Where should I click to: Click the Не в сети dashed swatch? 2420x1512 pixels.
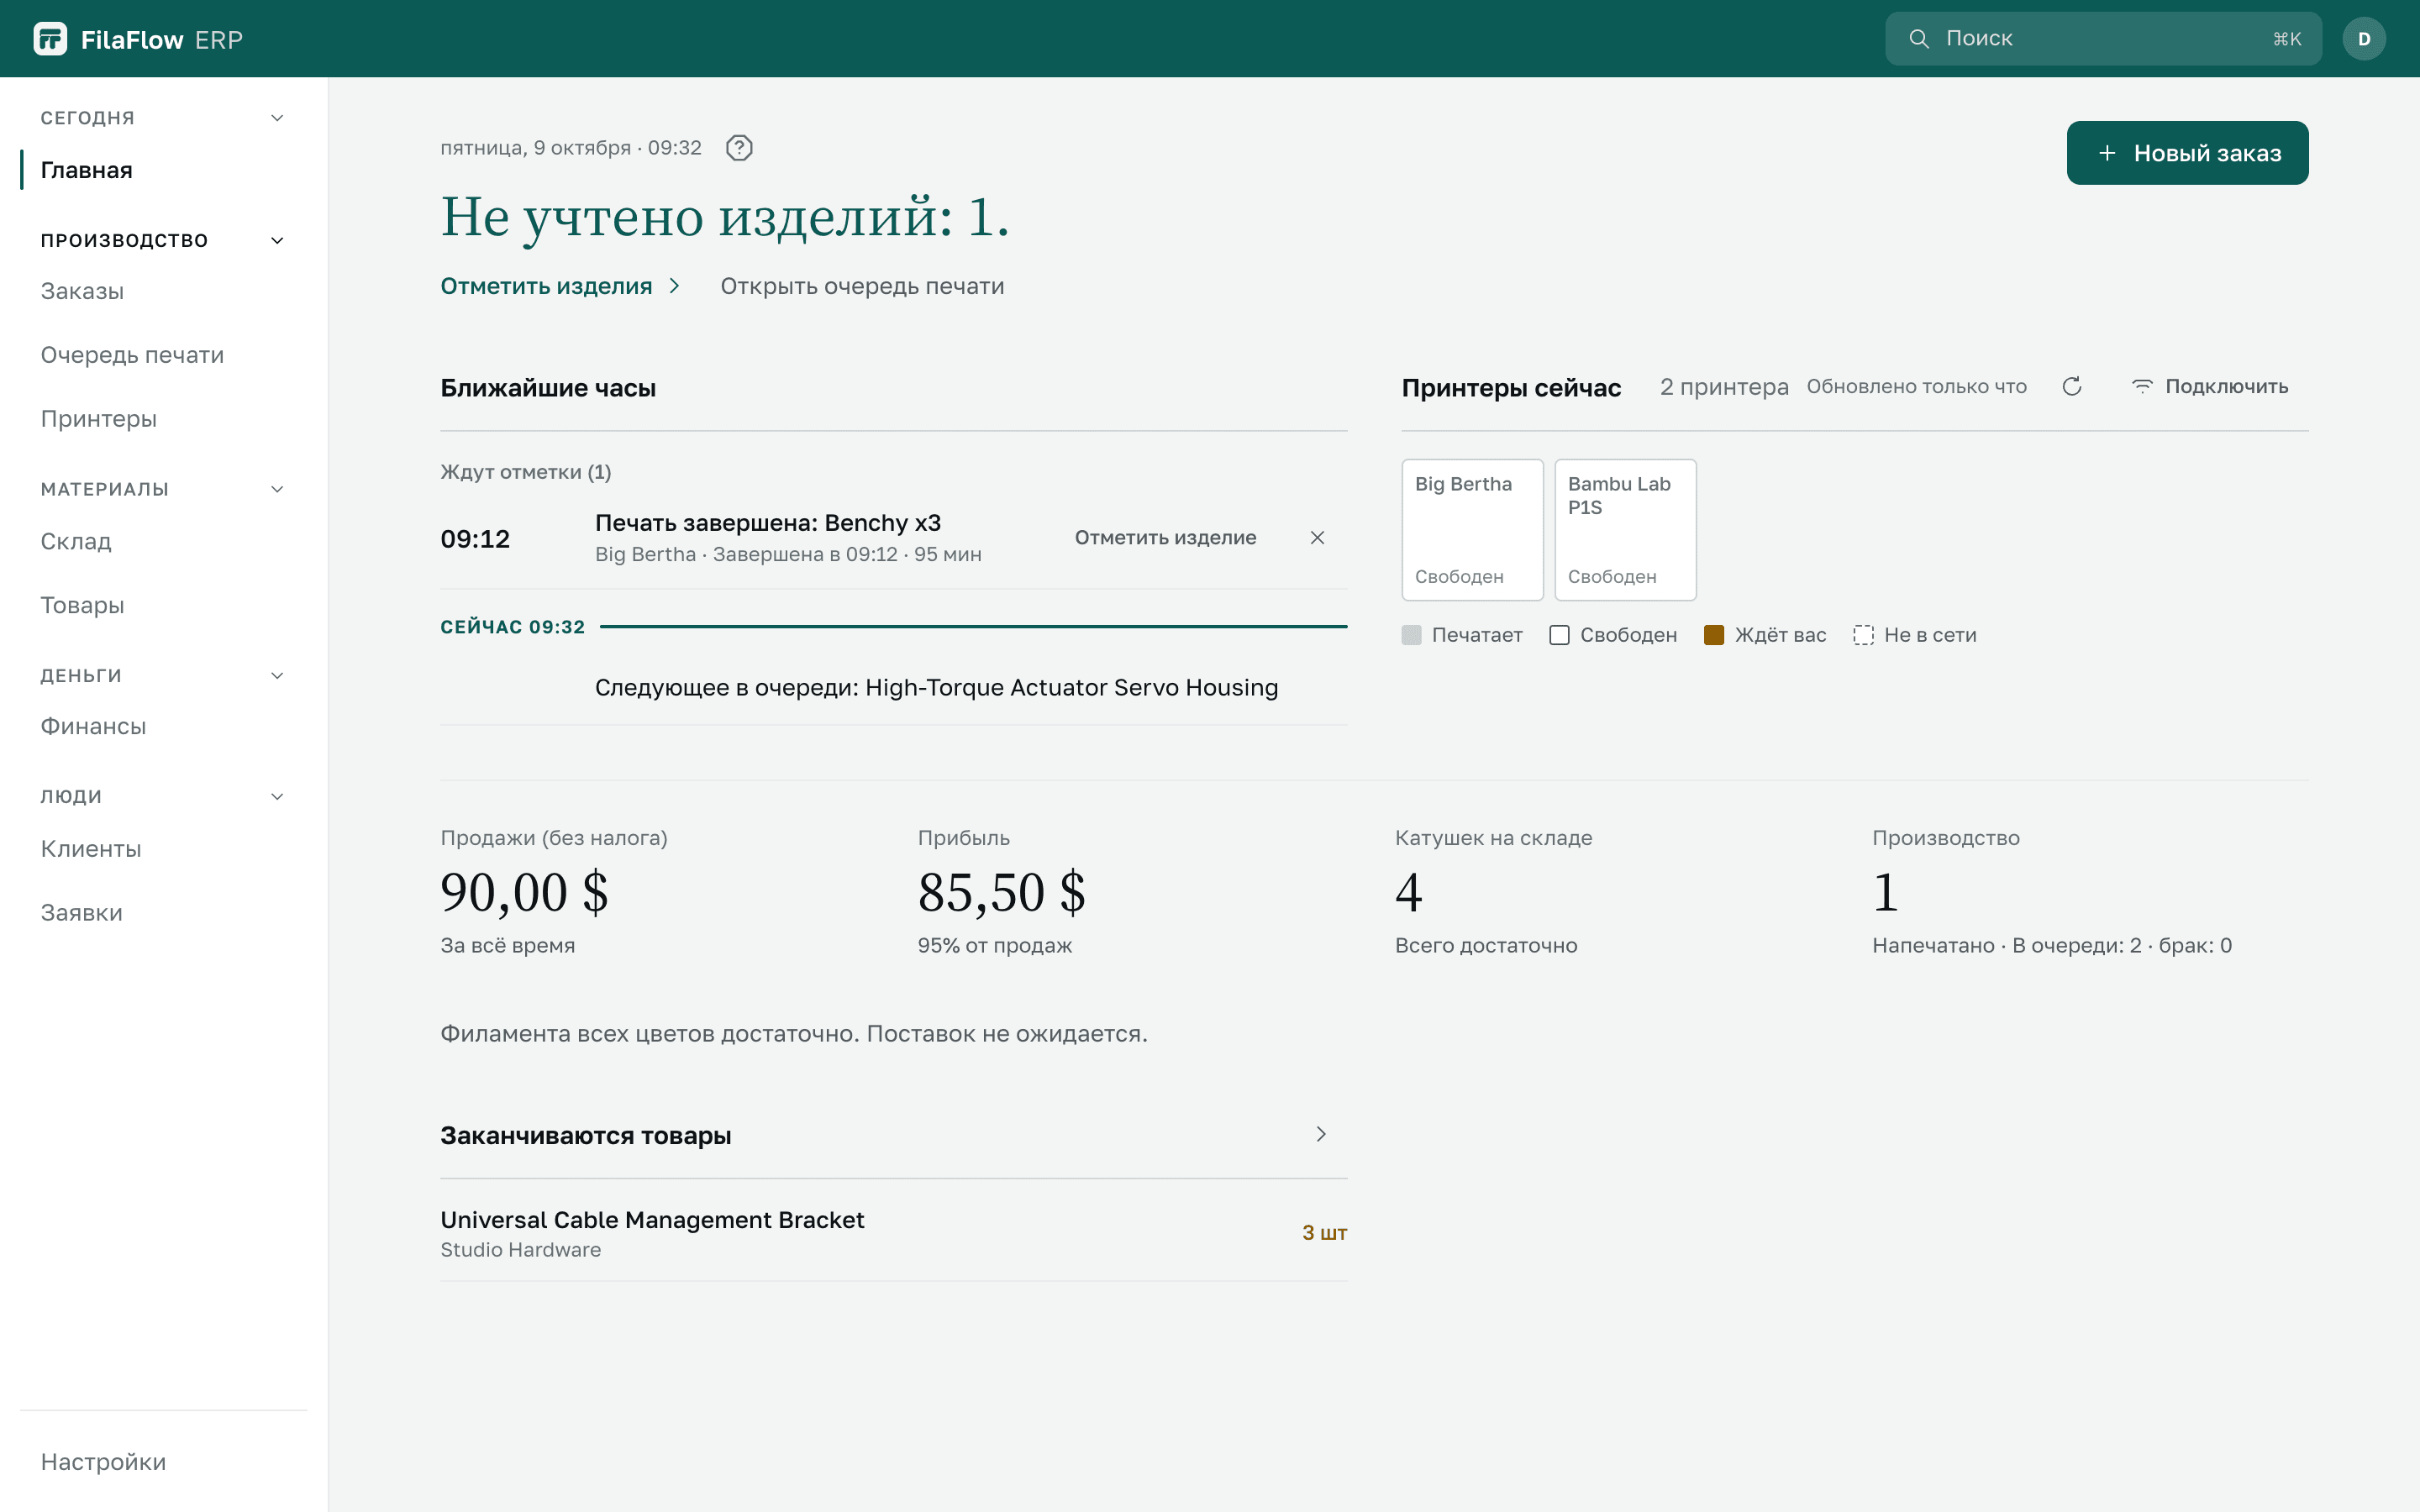coord(1863,635)
